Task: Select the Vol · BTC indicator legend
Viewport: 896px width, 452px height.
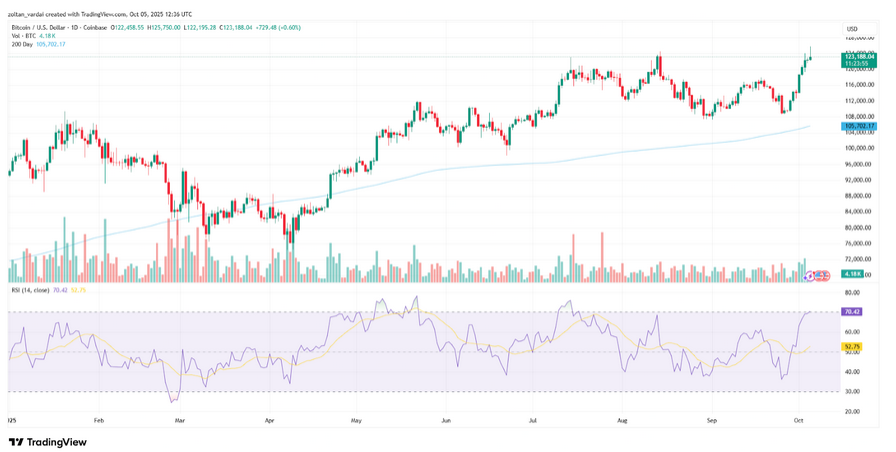Action: 23,37
